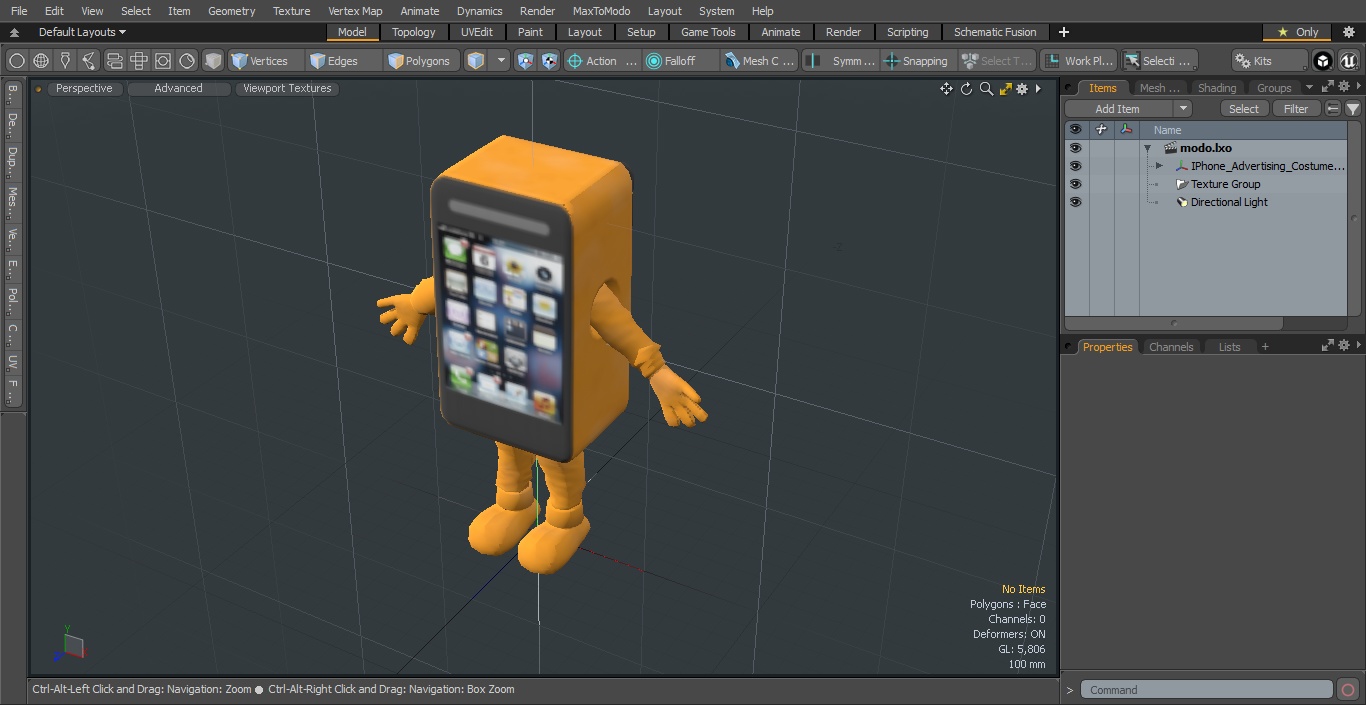Click the layout gear icon at top right
Image resolution: width=1366 pixels, height=705 pixels.
click(1348, 32)
